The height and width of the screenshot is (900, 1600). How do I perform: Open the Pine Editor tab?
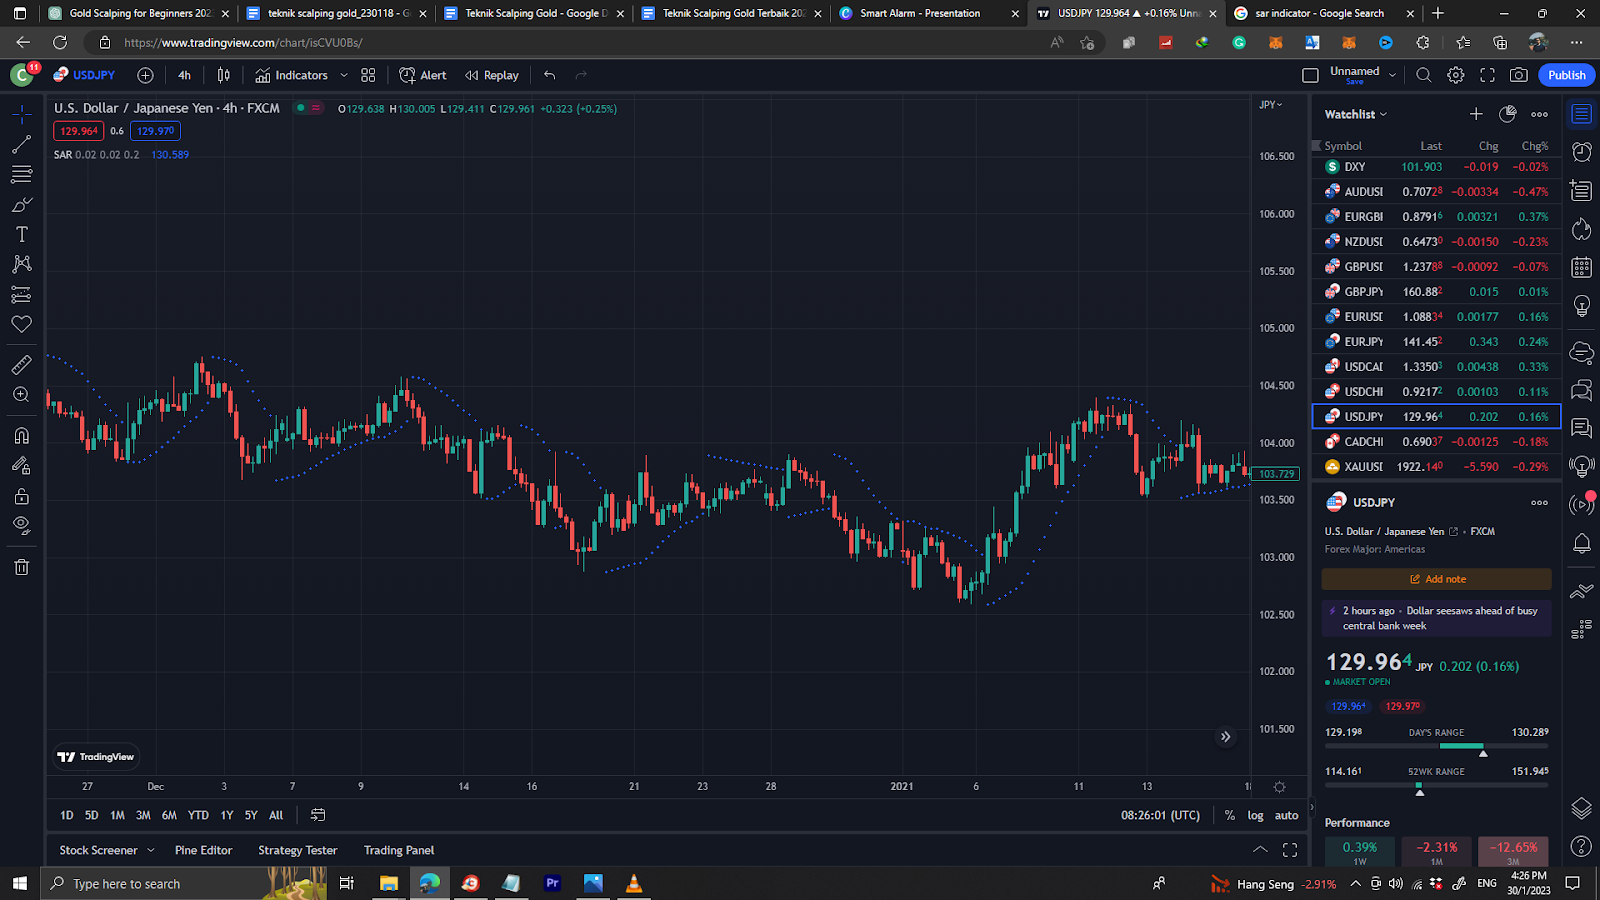click(x=203, y=850)
